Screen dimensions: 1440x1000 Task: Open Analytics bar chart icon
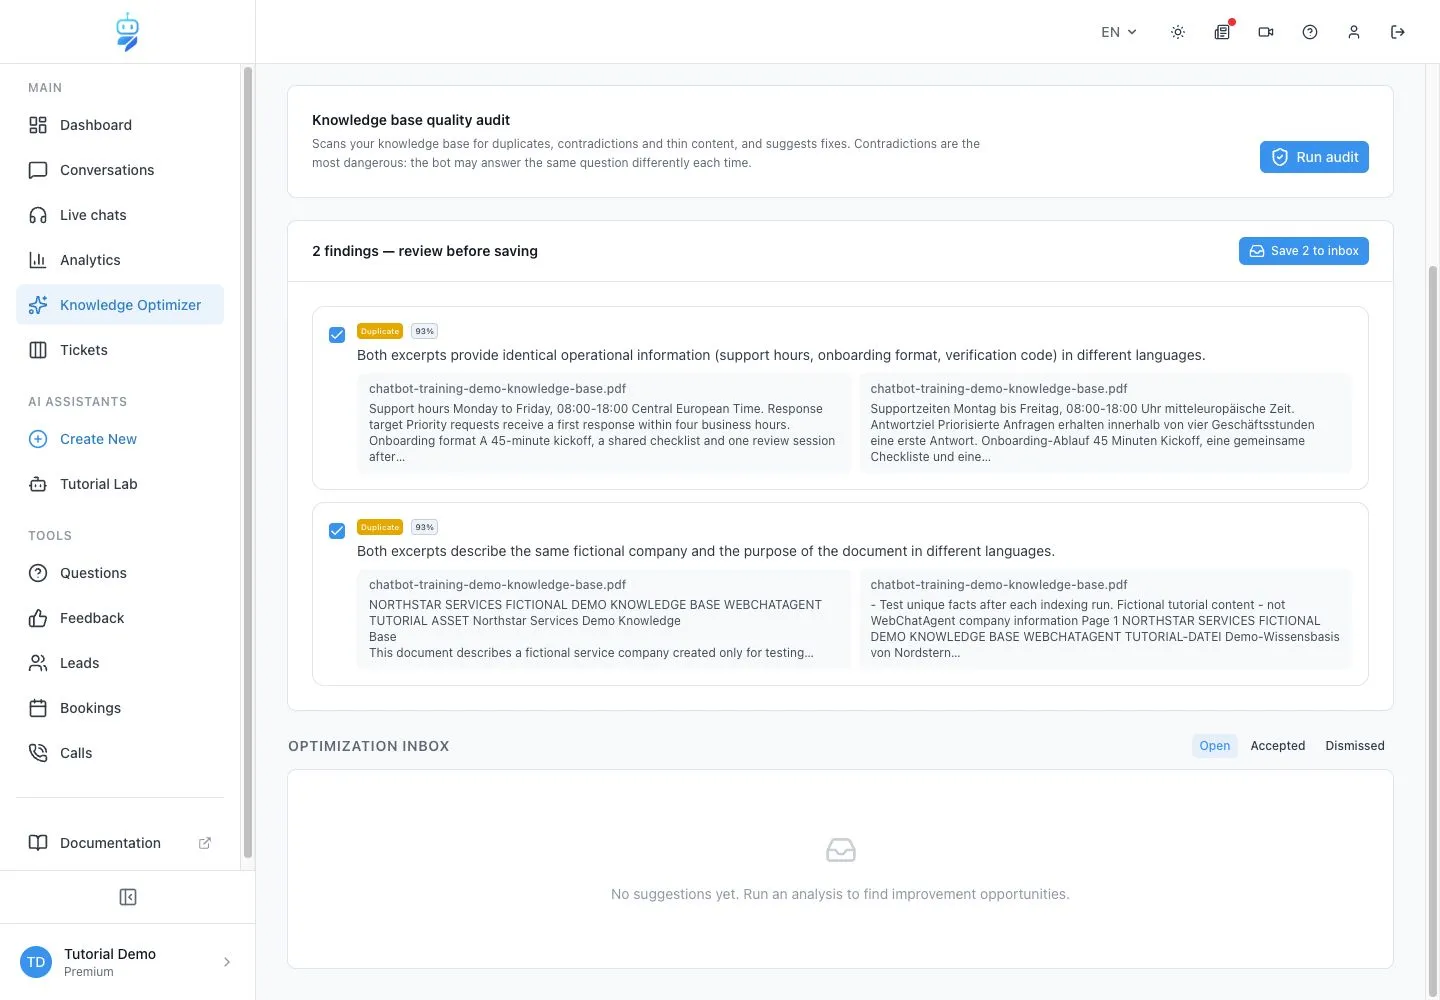point(38,260)
